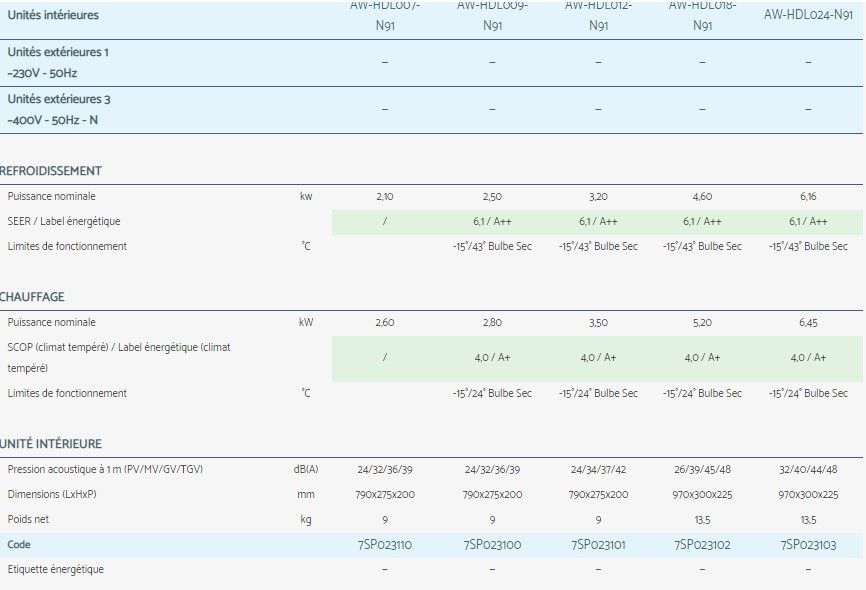
Task: Open product code 7SP023101
Action: (598, 545)
